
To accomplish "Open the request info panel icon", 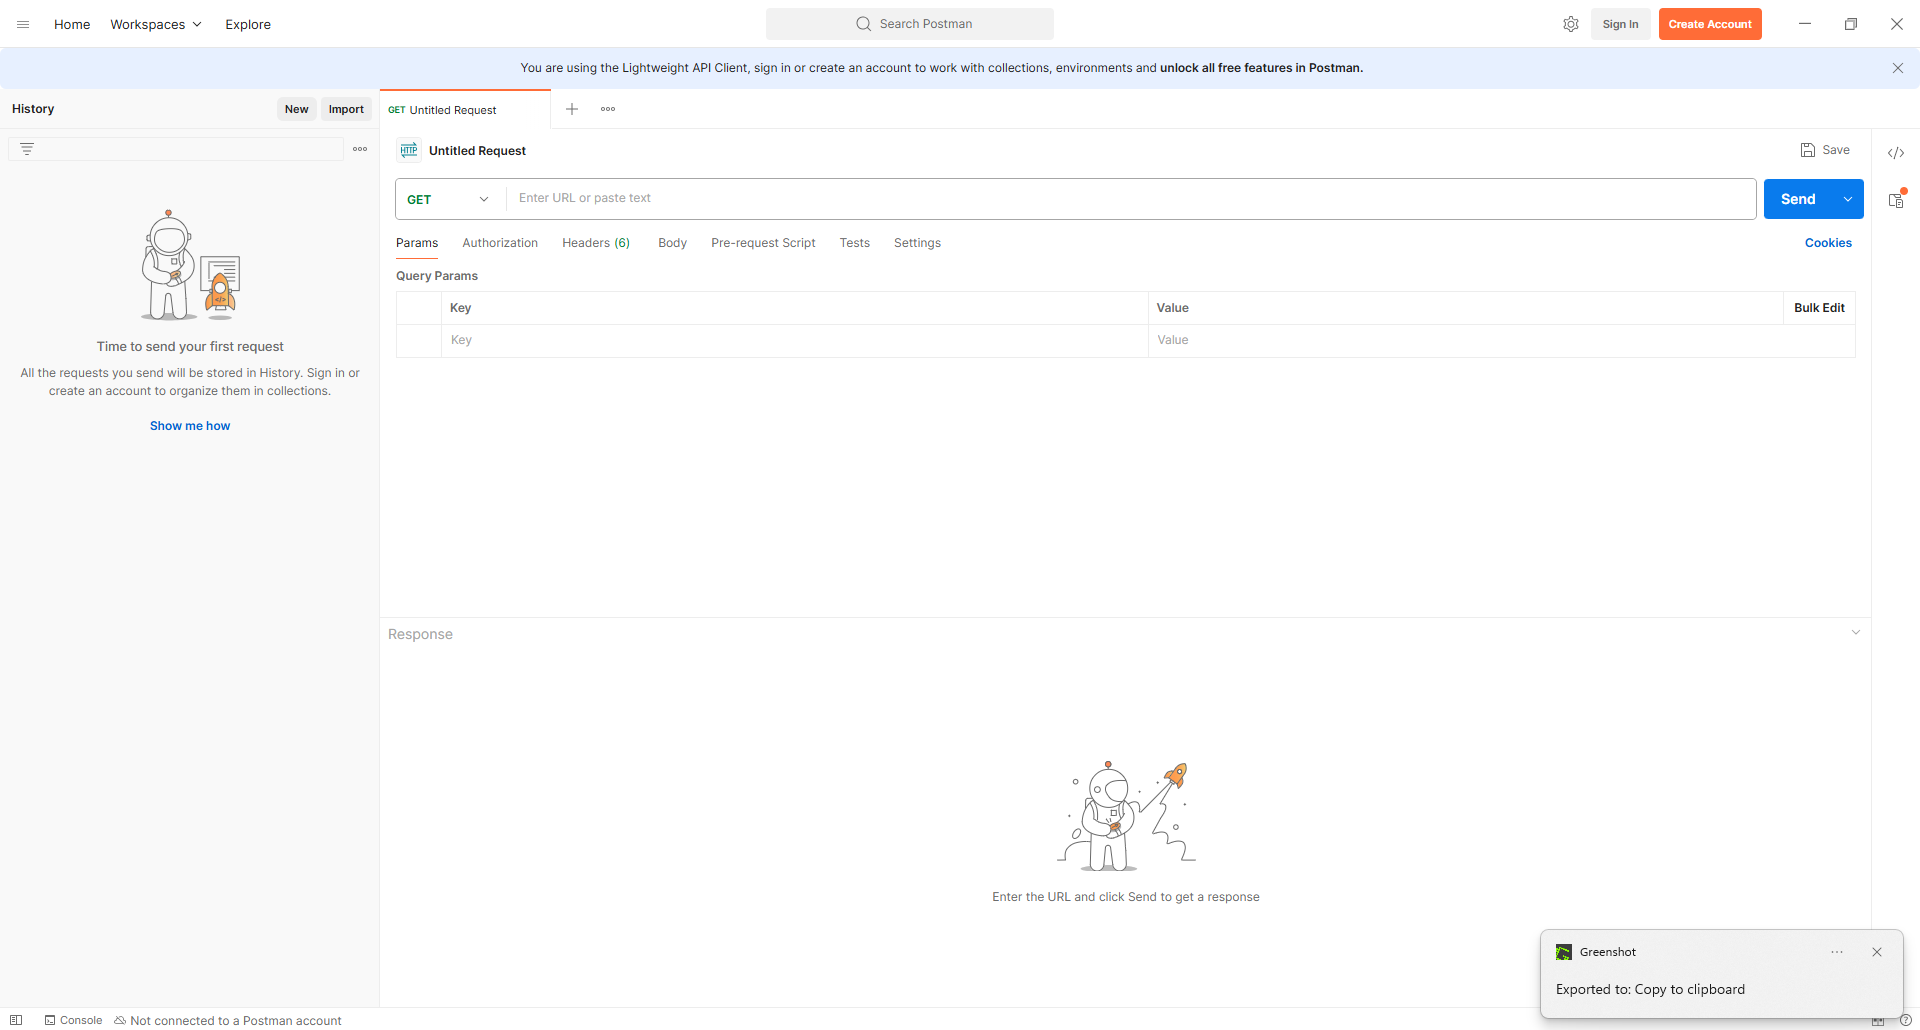I will pyautogui.click(x=1896, y=200).
